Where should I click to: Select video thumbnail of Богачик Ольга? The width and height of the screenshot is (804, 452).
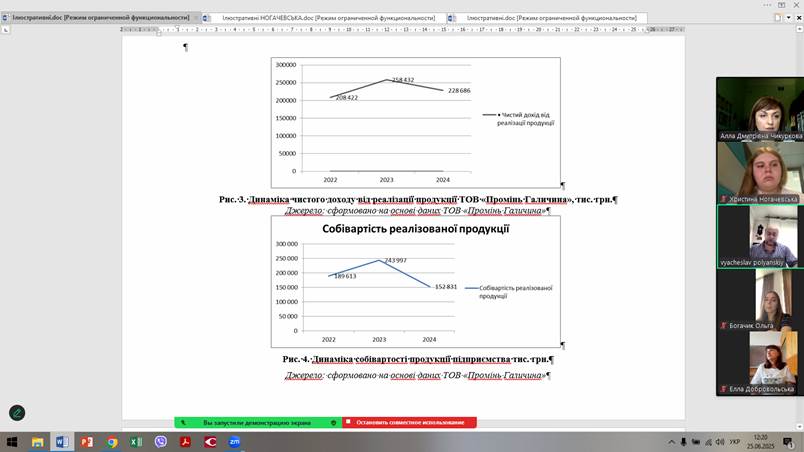[x=759, y=300]
